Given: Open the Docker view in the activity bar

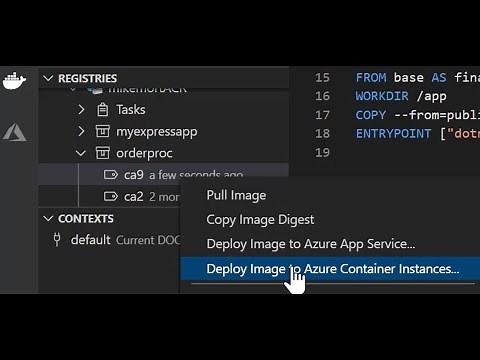Looking at the screenshot, I should point(14,81).
